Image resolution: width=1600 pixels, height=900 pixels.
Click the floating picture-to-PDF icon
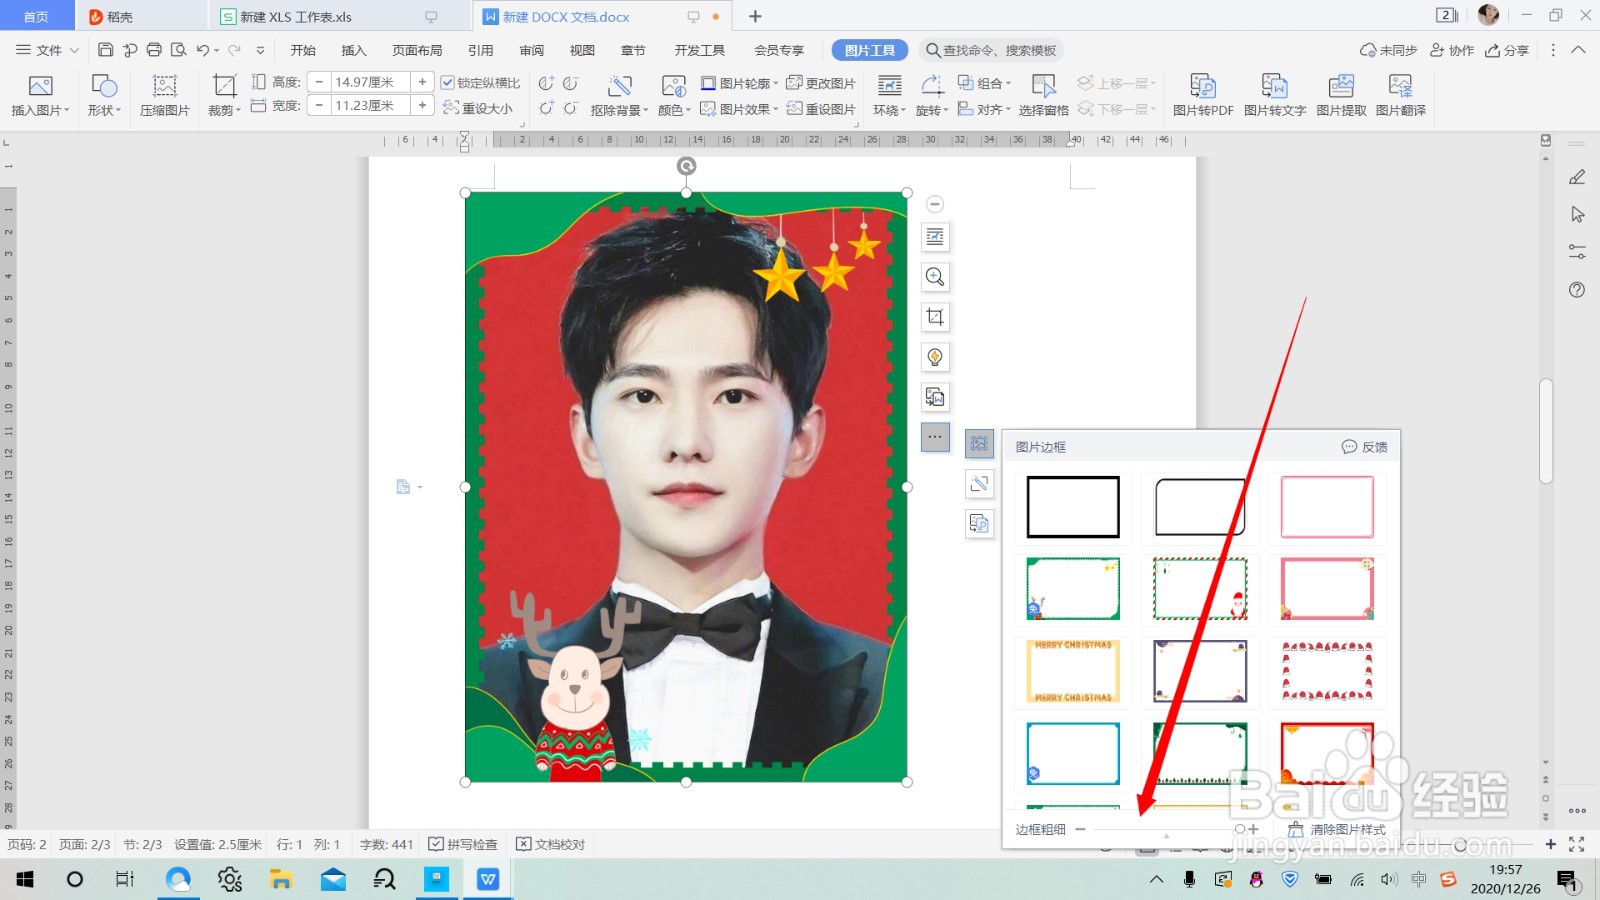[x=979, y=524]
